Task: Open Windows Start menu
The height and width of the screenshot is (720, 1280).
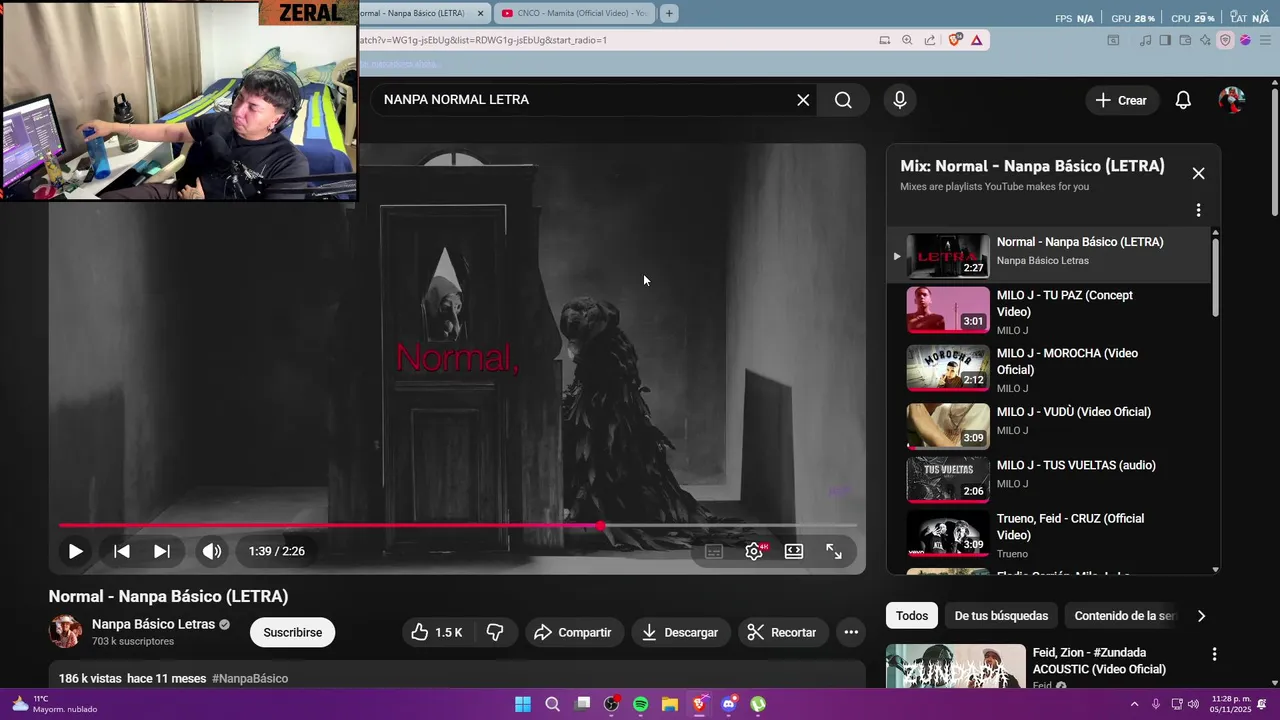Action: pos(523,704)
